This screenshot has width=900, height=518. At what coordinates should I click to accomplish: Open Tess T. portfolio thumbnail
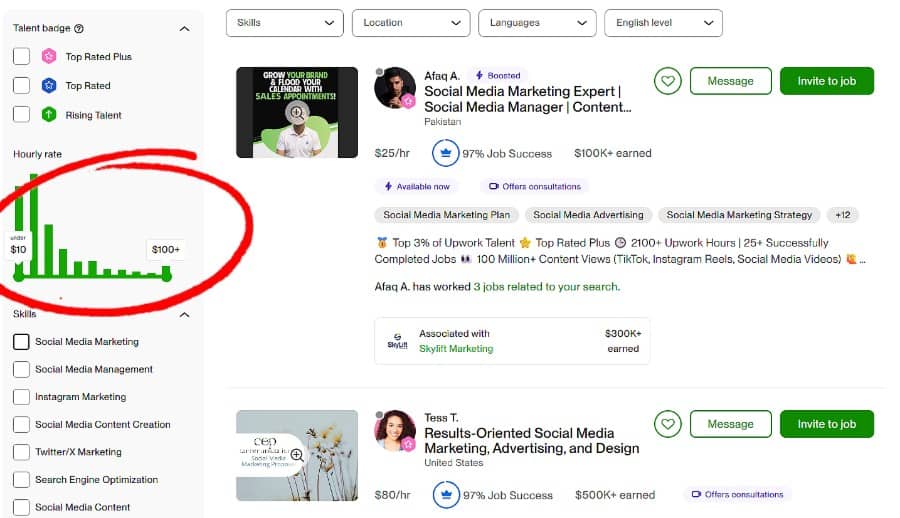(297, 455)
